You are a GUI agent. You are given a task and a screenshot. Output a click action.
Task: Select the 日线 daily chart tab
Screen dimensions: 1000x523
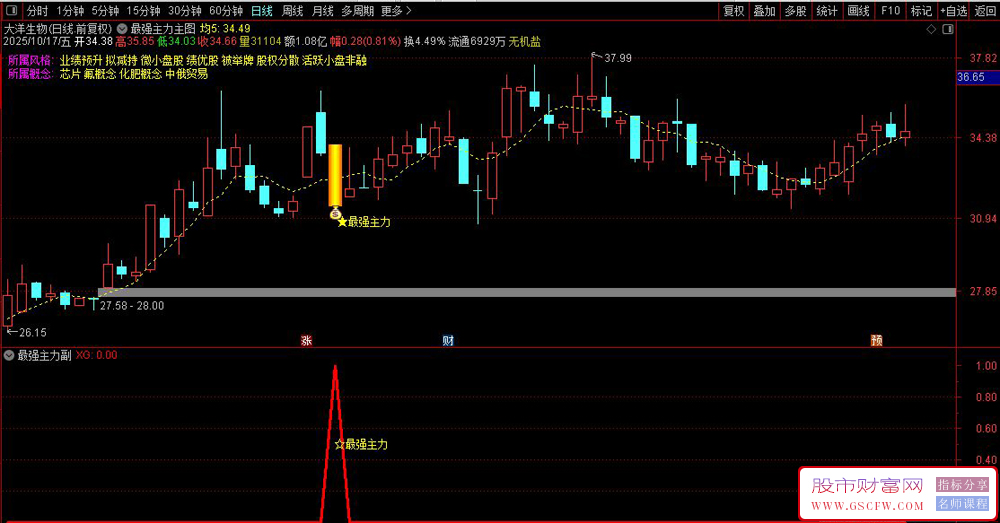[261, 10]
